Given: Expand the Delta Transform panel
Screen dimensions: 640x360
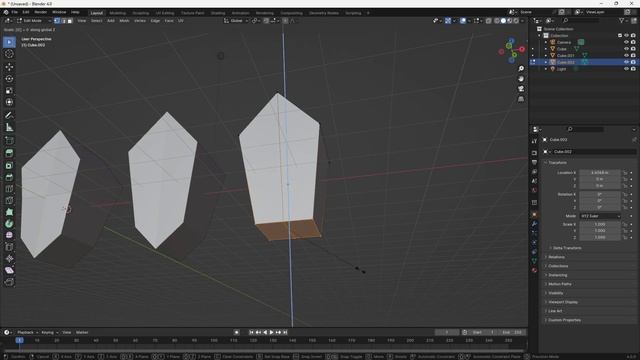Looking at the screenshot, I should pyautogui.click(x=567, y=248).
